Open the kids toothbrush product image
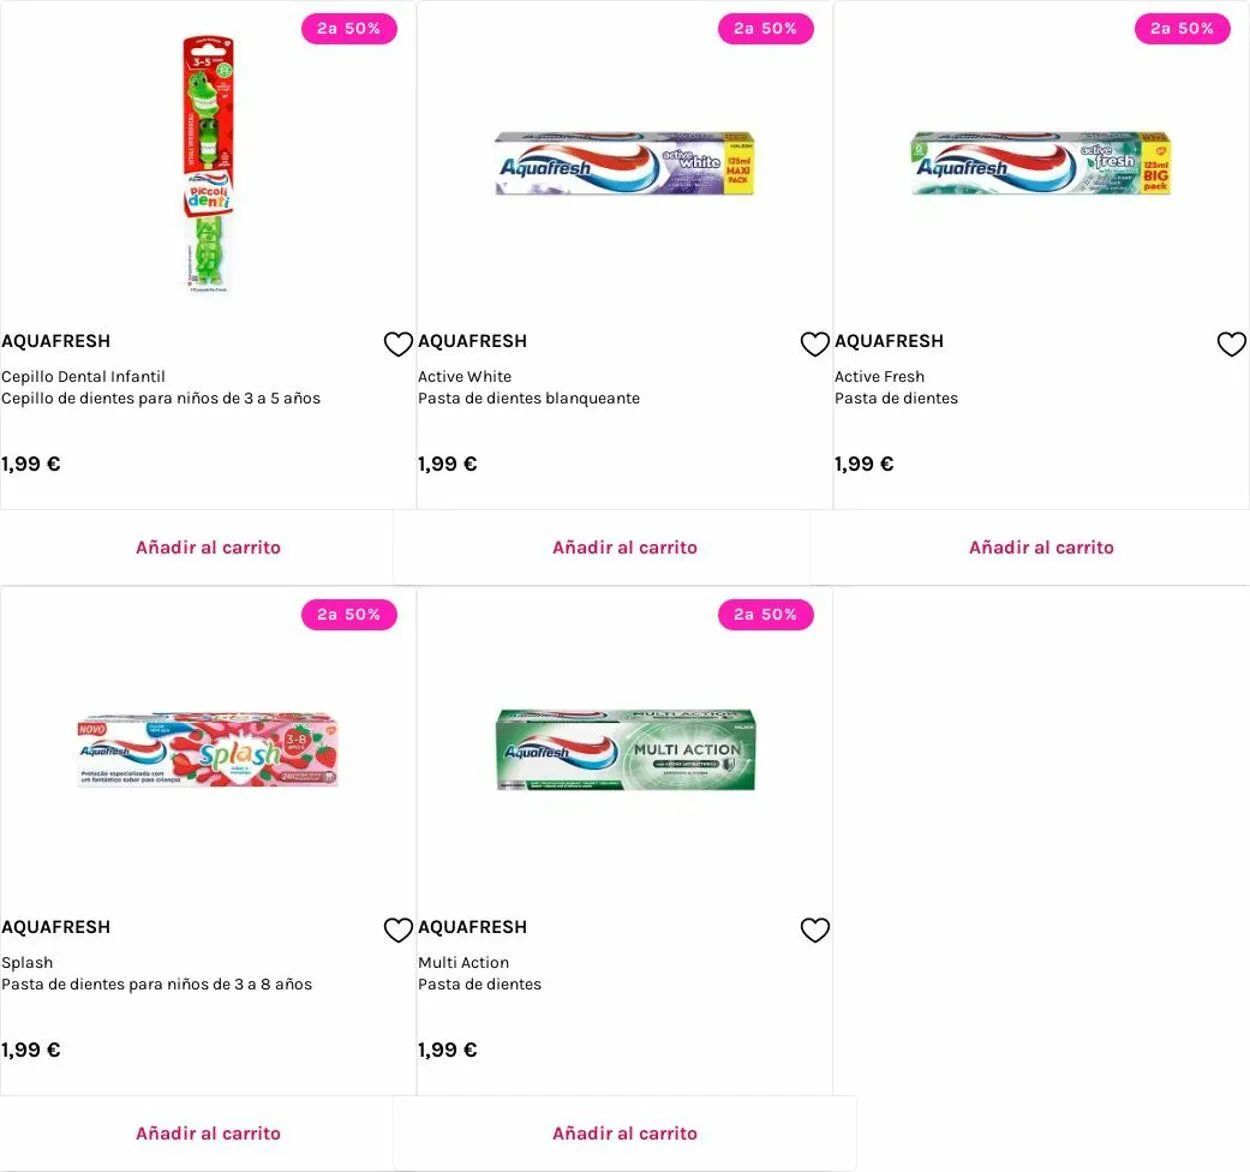Image resolution: width=1250 pixels, height=1172 pixels. click(x=208, y=165)
